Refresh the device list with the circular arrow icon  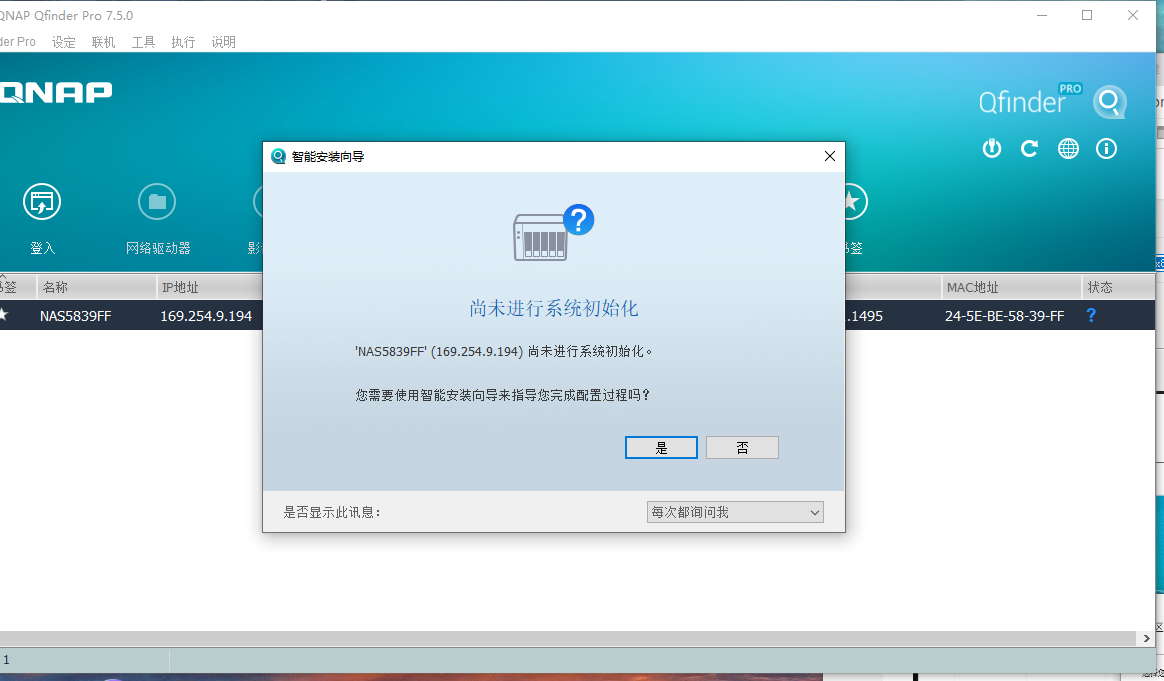pyautogui.click(x=1030, y=149)
